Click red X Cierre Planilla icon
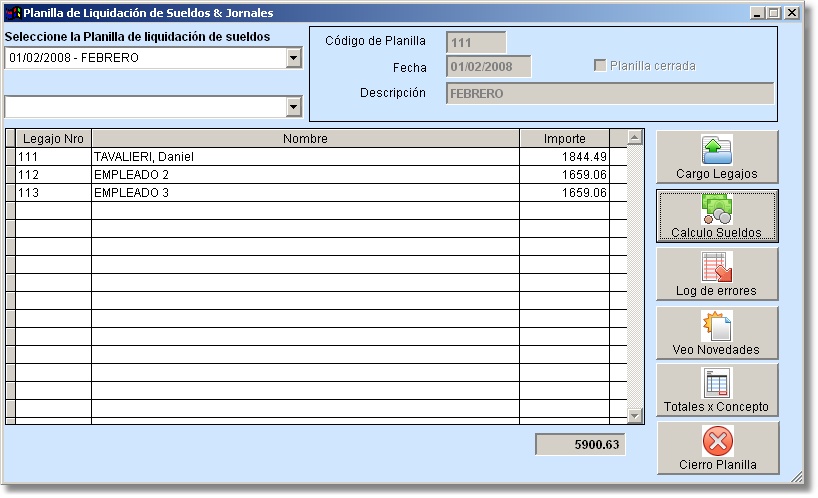The image size is (818, 498). coord(716,441)
